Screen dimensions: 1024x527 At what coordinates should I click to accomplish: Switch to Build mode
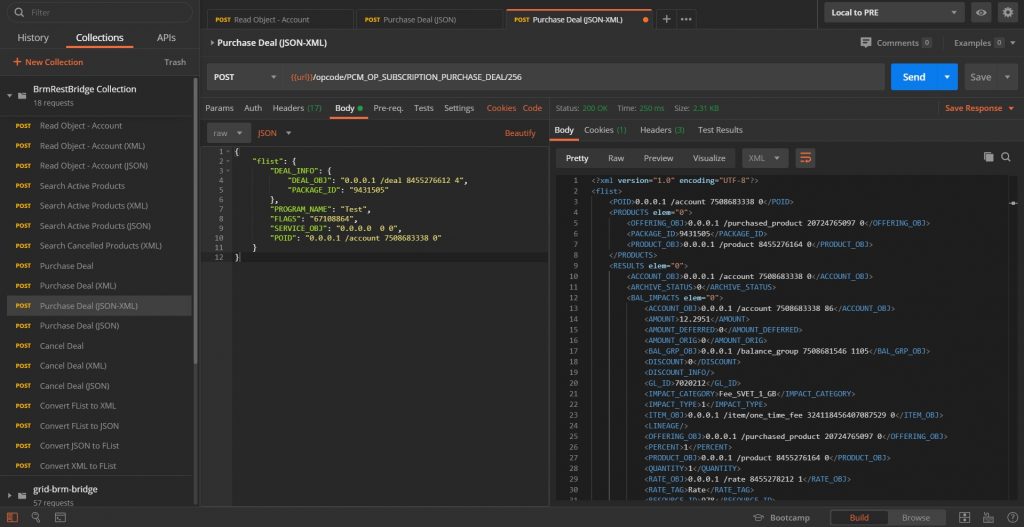click(859, 517)
